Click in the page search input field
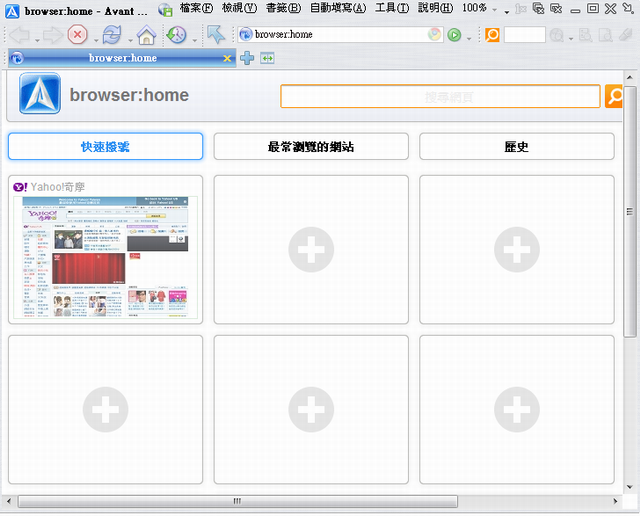The width and height of the screenshot is (640, 516). click(x=441, y=97)
